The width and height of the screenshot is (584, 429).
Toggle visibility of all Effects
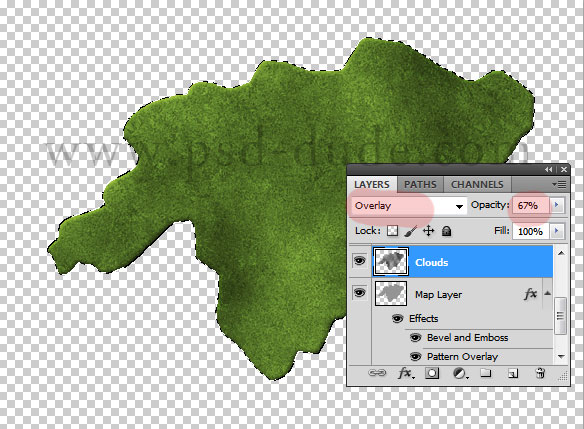(397, 319)
